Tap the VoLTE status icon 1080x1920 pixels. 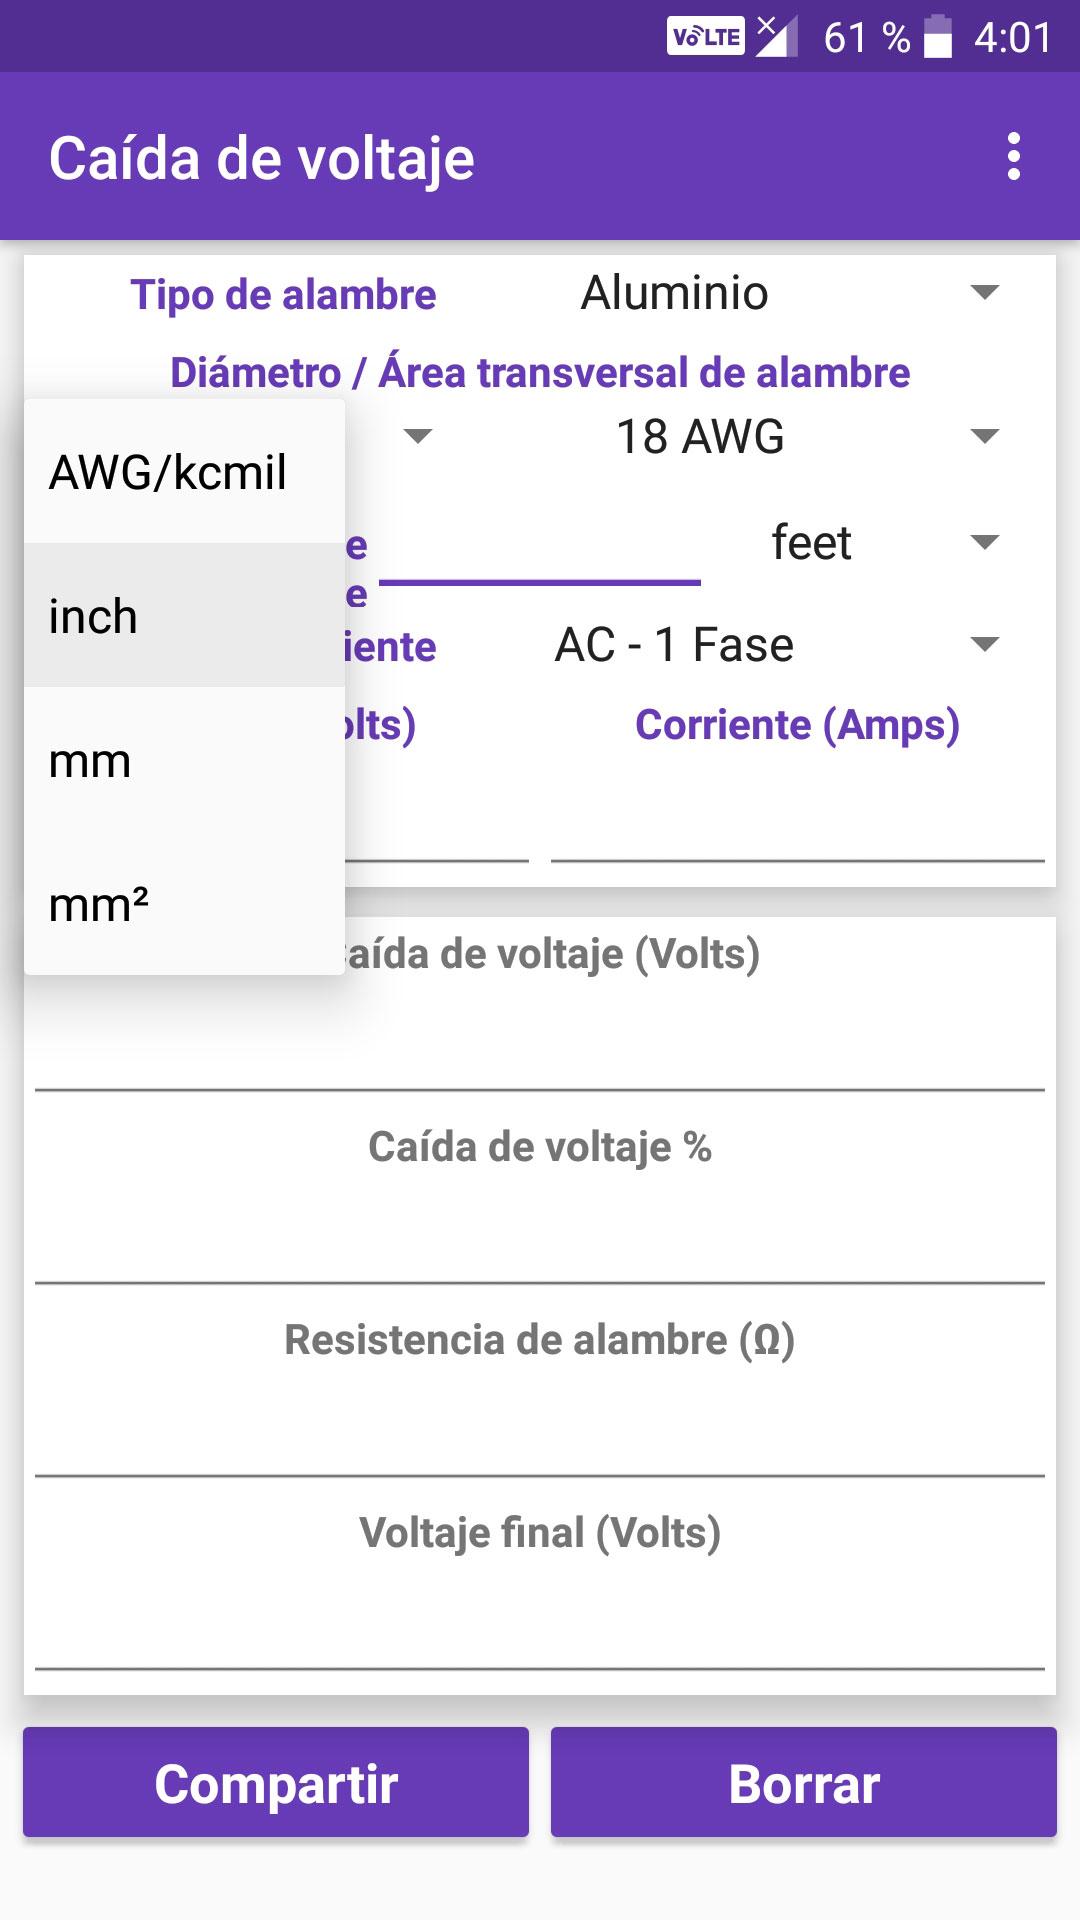coord(706,37)
